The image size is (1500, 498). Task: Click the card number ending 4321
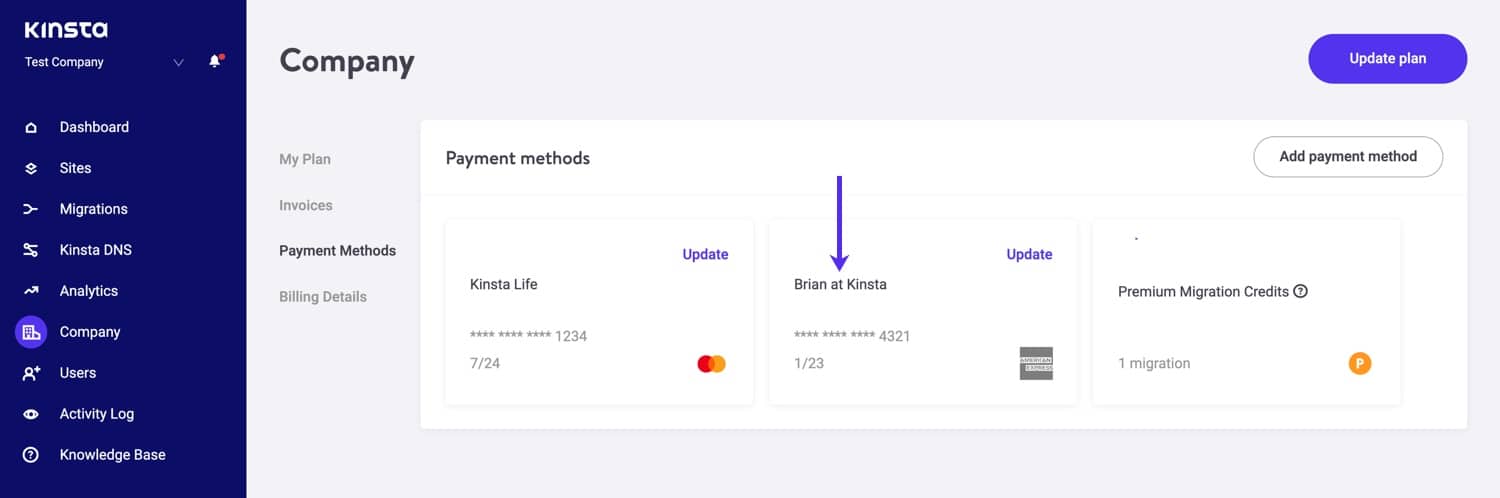tap(852, 336)
